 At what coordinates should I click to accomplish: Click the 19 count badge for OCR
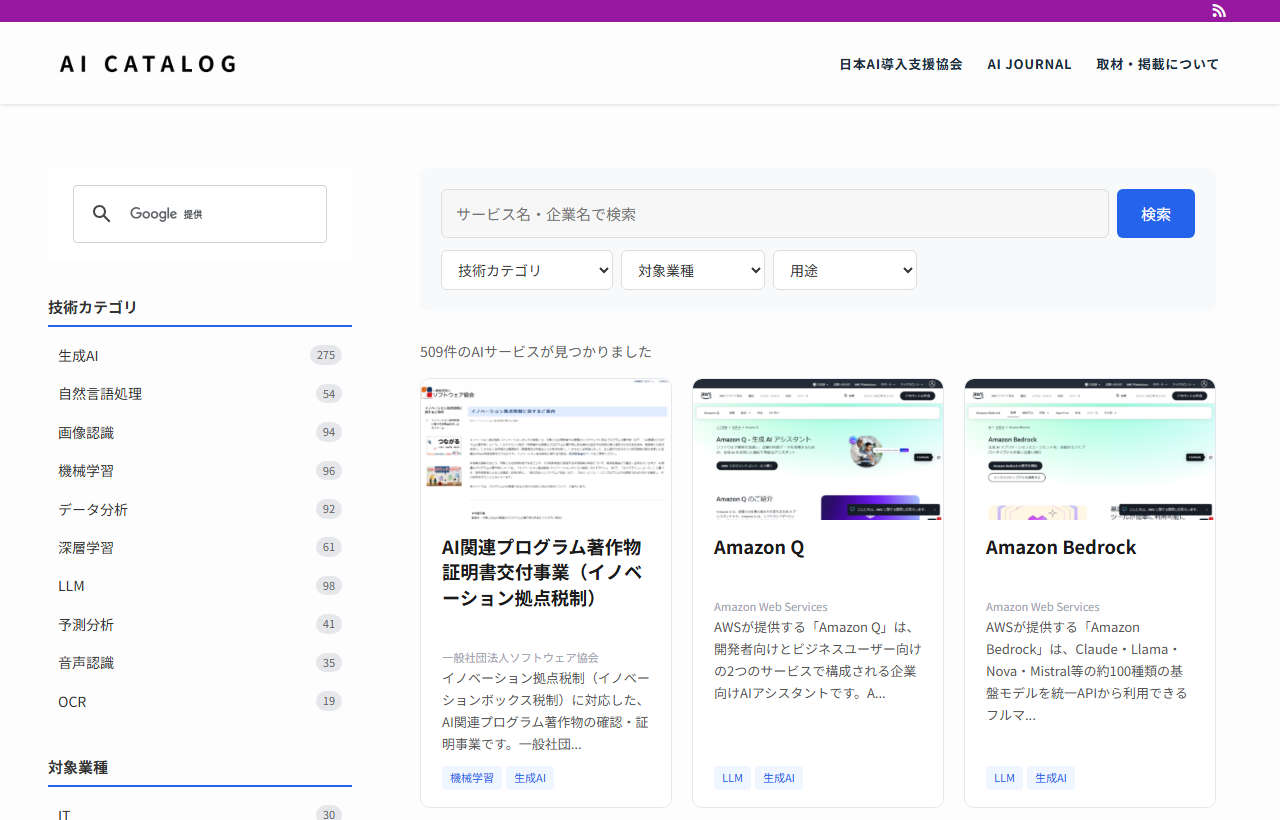pyautogui.click(x=329, y=701)
